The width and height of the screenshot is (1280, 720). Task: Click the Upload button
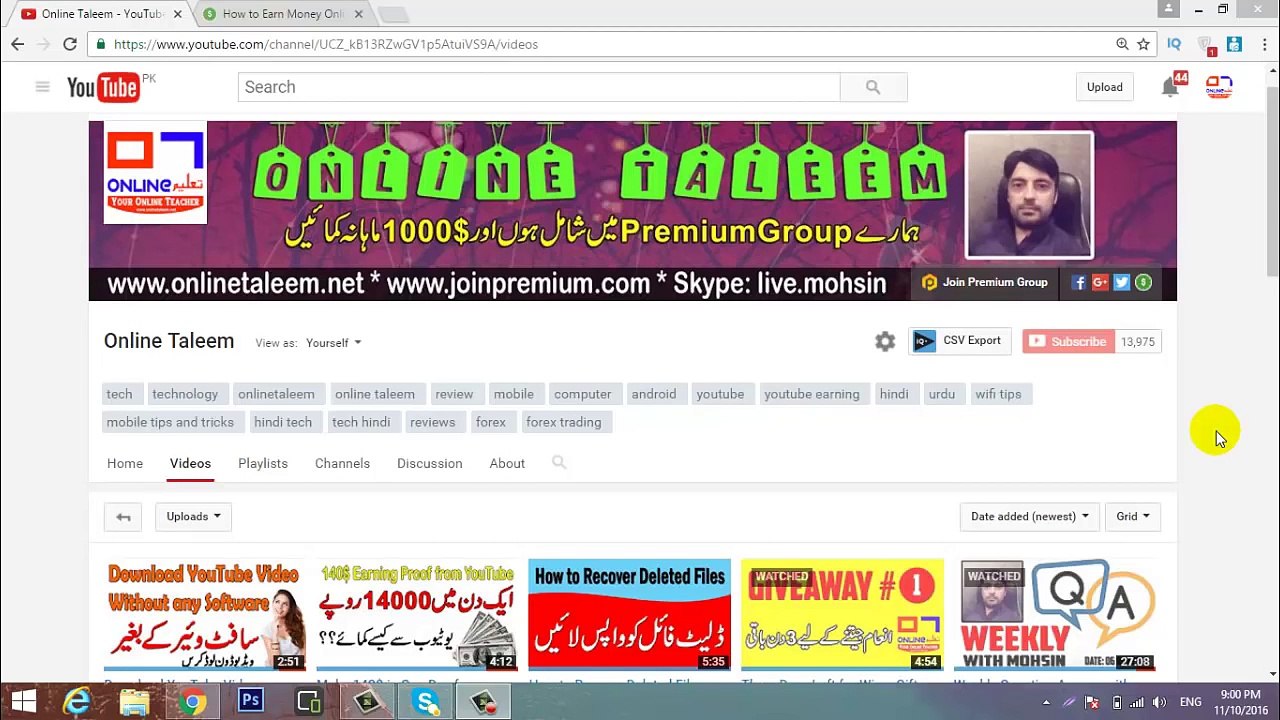click(1105, 87)
